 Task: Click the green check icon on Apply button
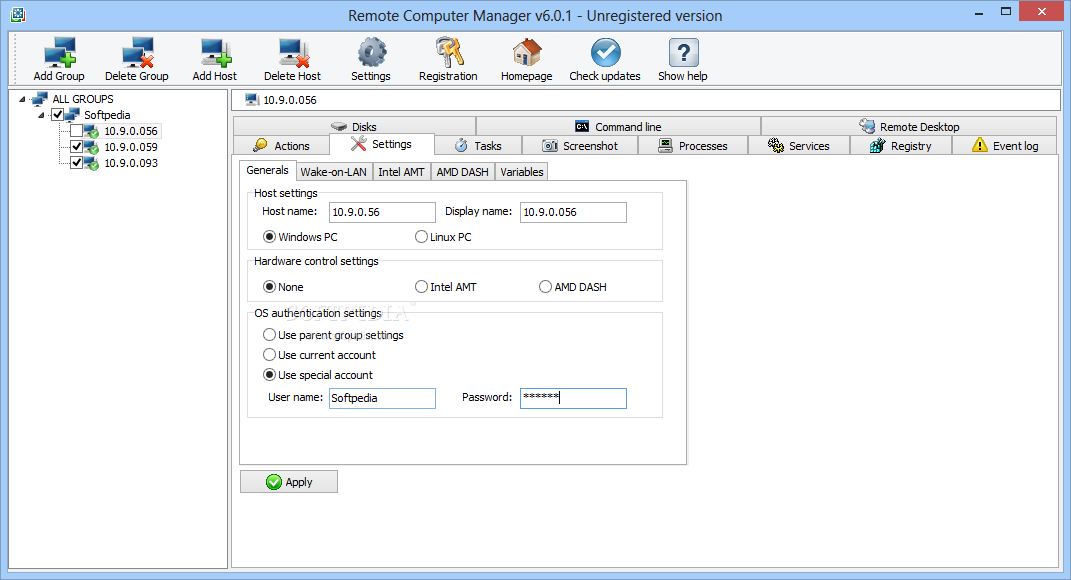(x=274, y=482)
